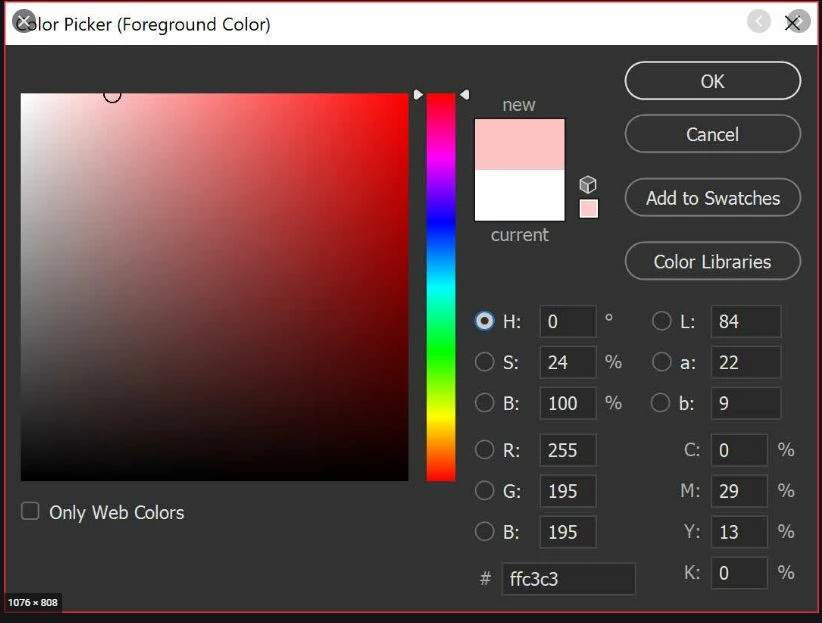Select the blue channel B radio button
The height and width of the screenshot is (623, 822).
tap(484, 531)
